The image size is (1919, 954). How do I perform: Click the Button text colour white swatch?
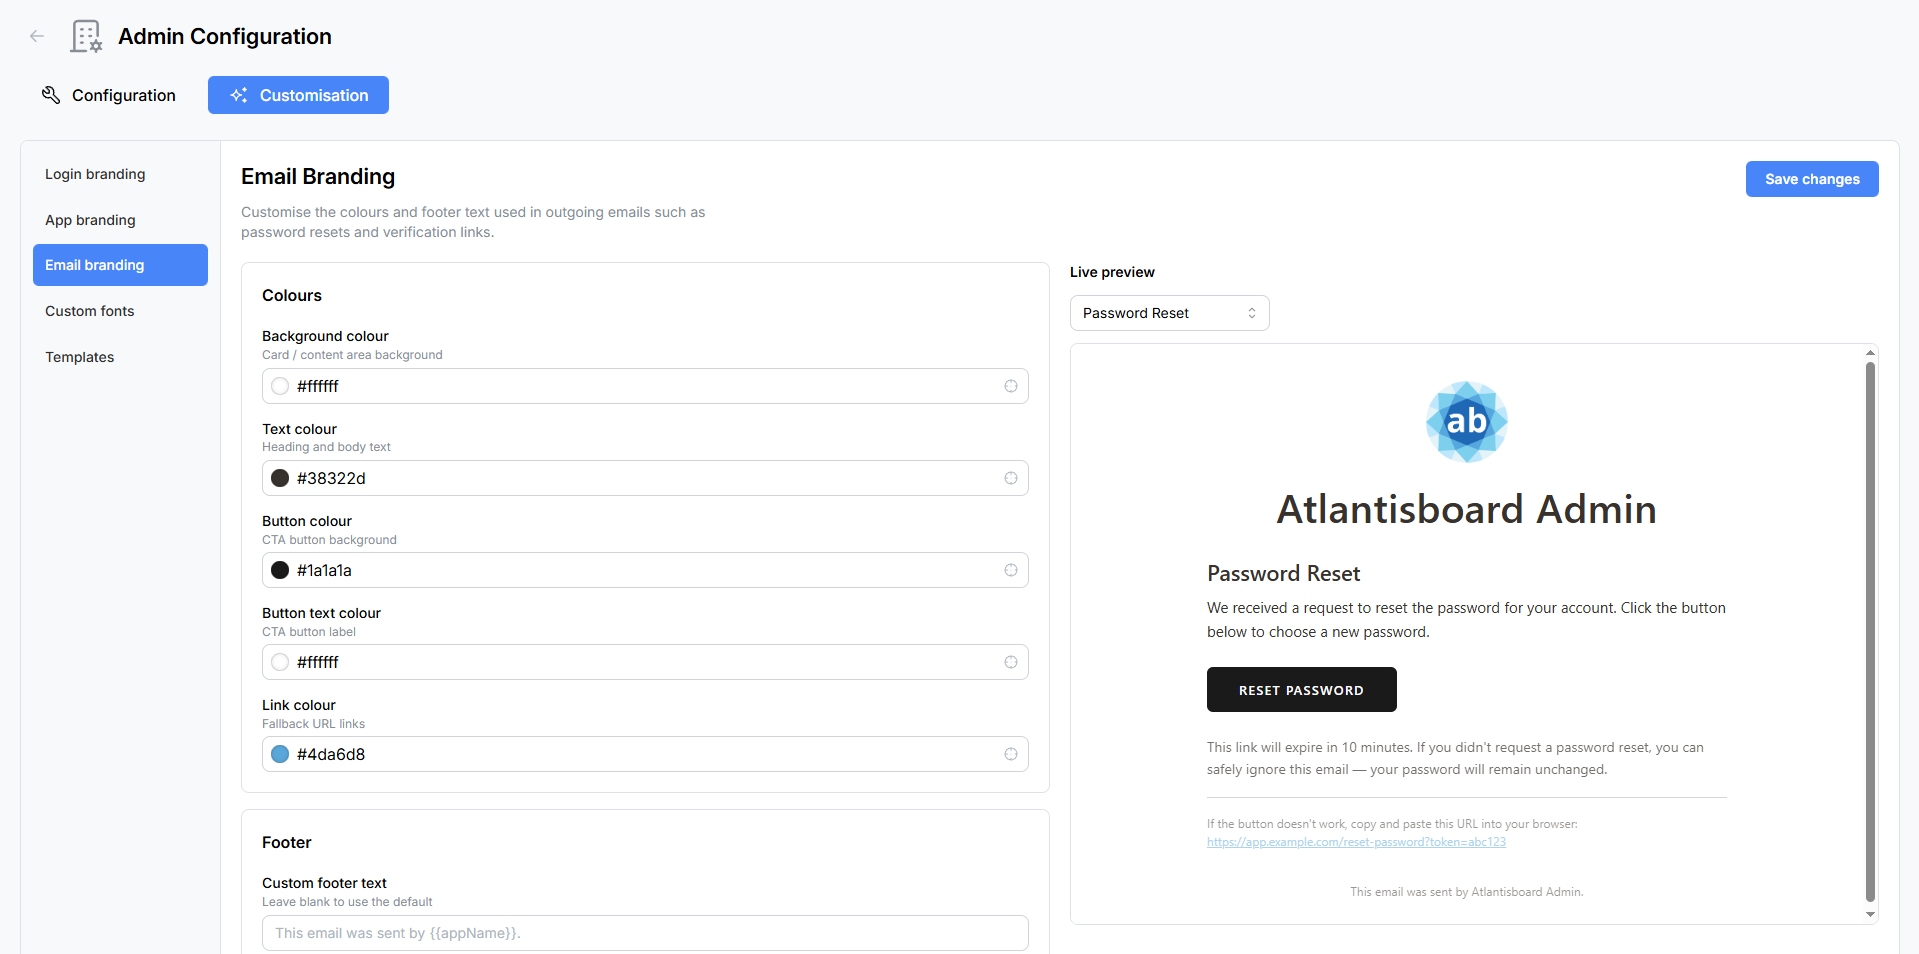[x=280, y=662]
